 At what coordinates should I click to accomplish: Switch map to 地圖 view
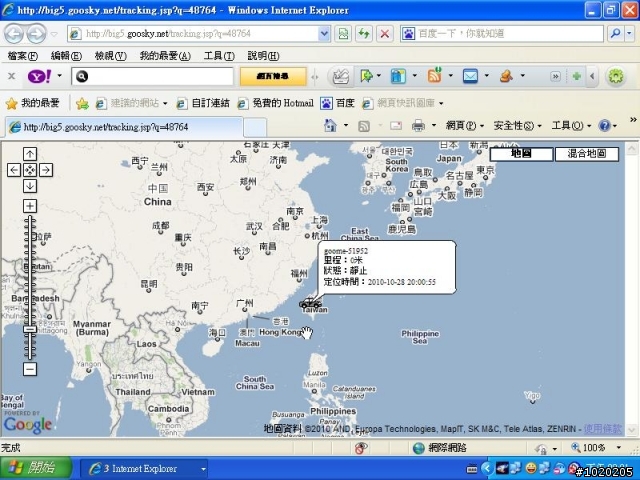521,154
